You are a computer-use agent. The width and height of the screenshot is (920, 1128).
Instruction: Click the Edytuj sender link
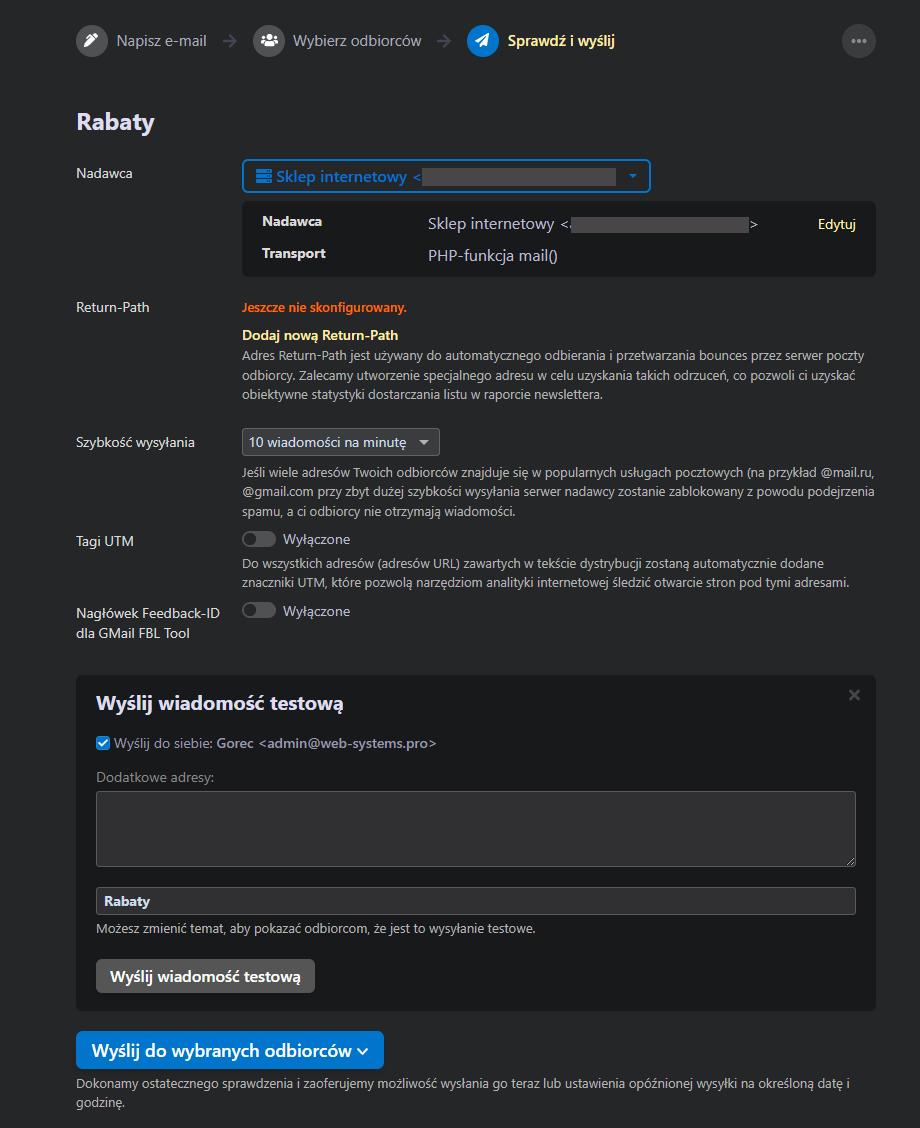click(836, 224)
